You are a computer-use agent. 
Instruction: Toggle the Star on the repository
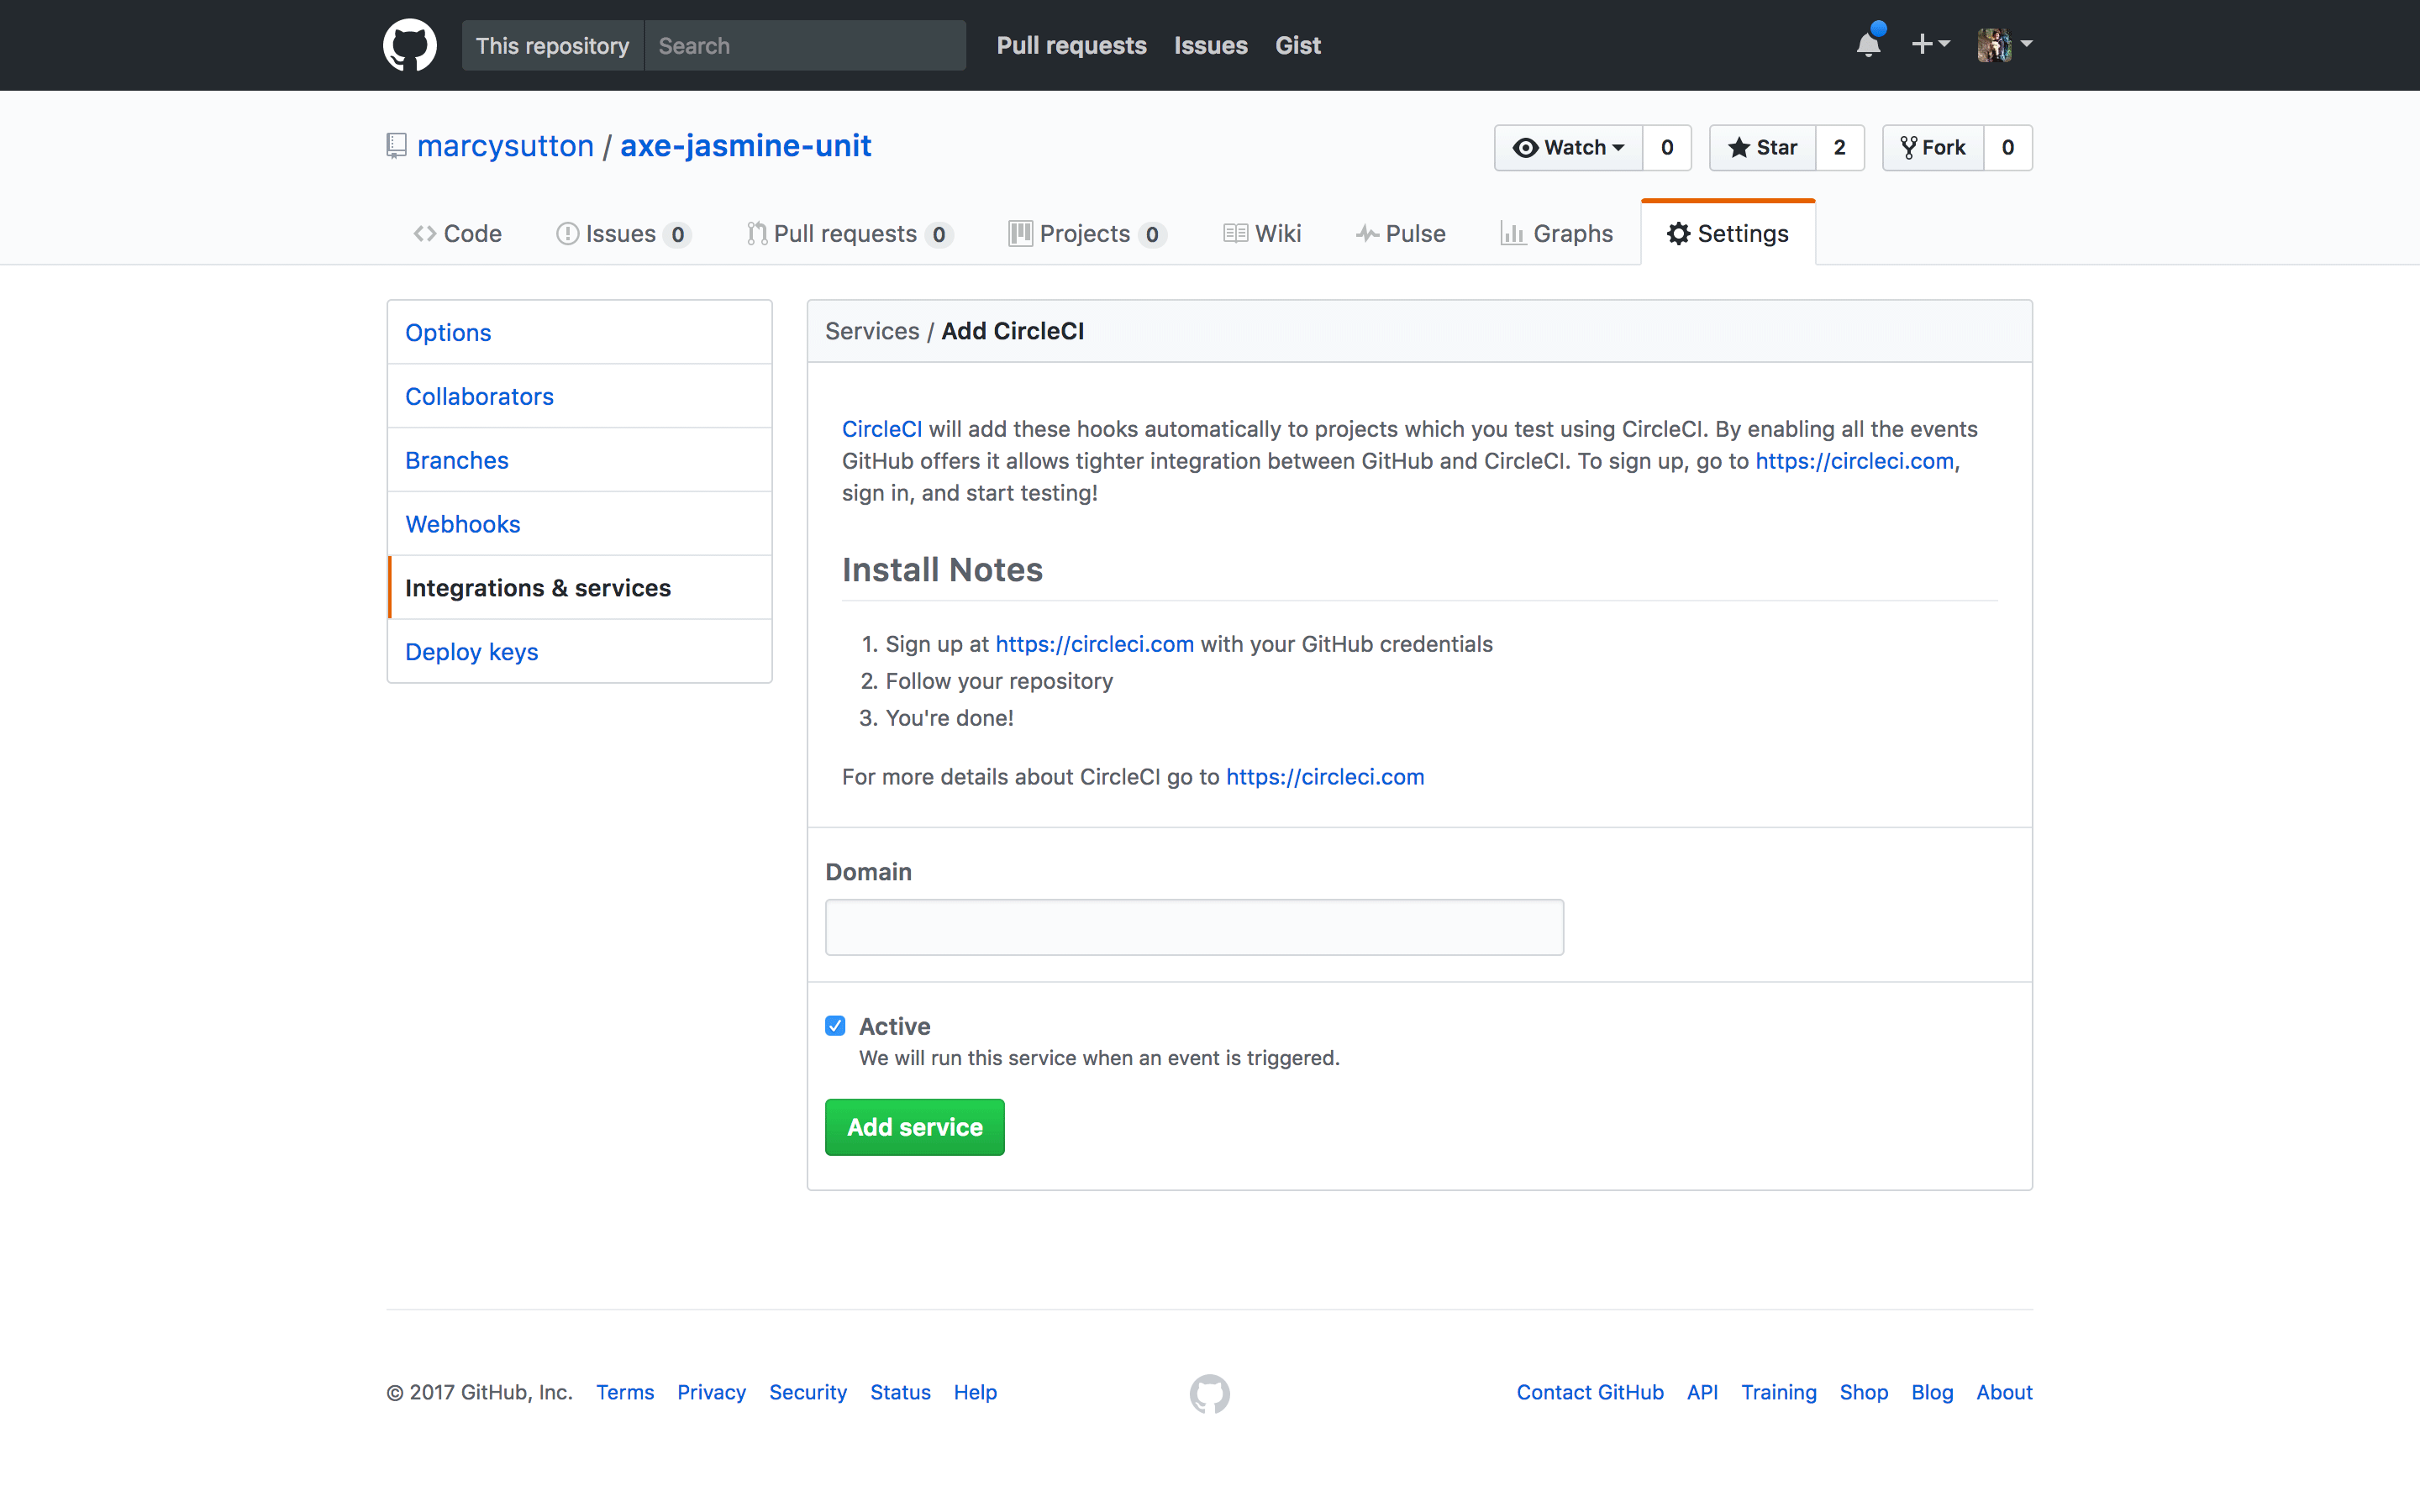coord(1763,147)
